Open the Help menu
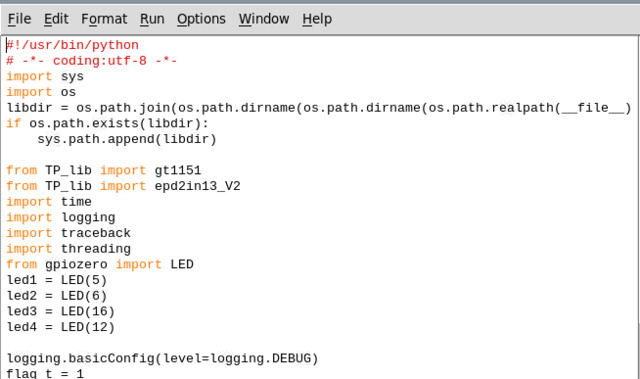 coord(317,19)
